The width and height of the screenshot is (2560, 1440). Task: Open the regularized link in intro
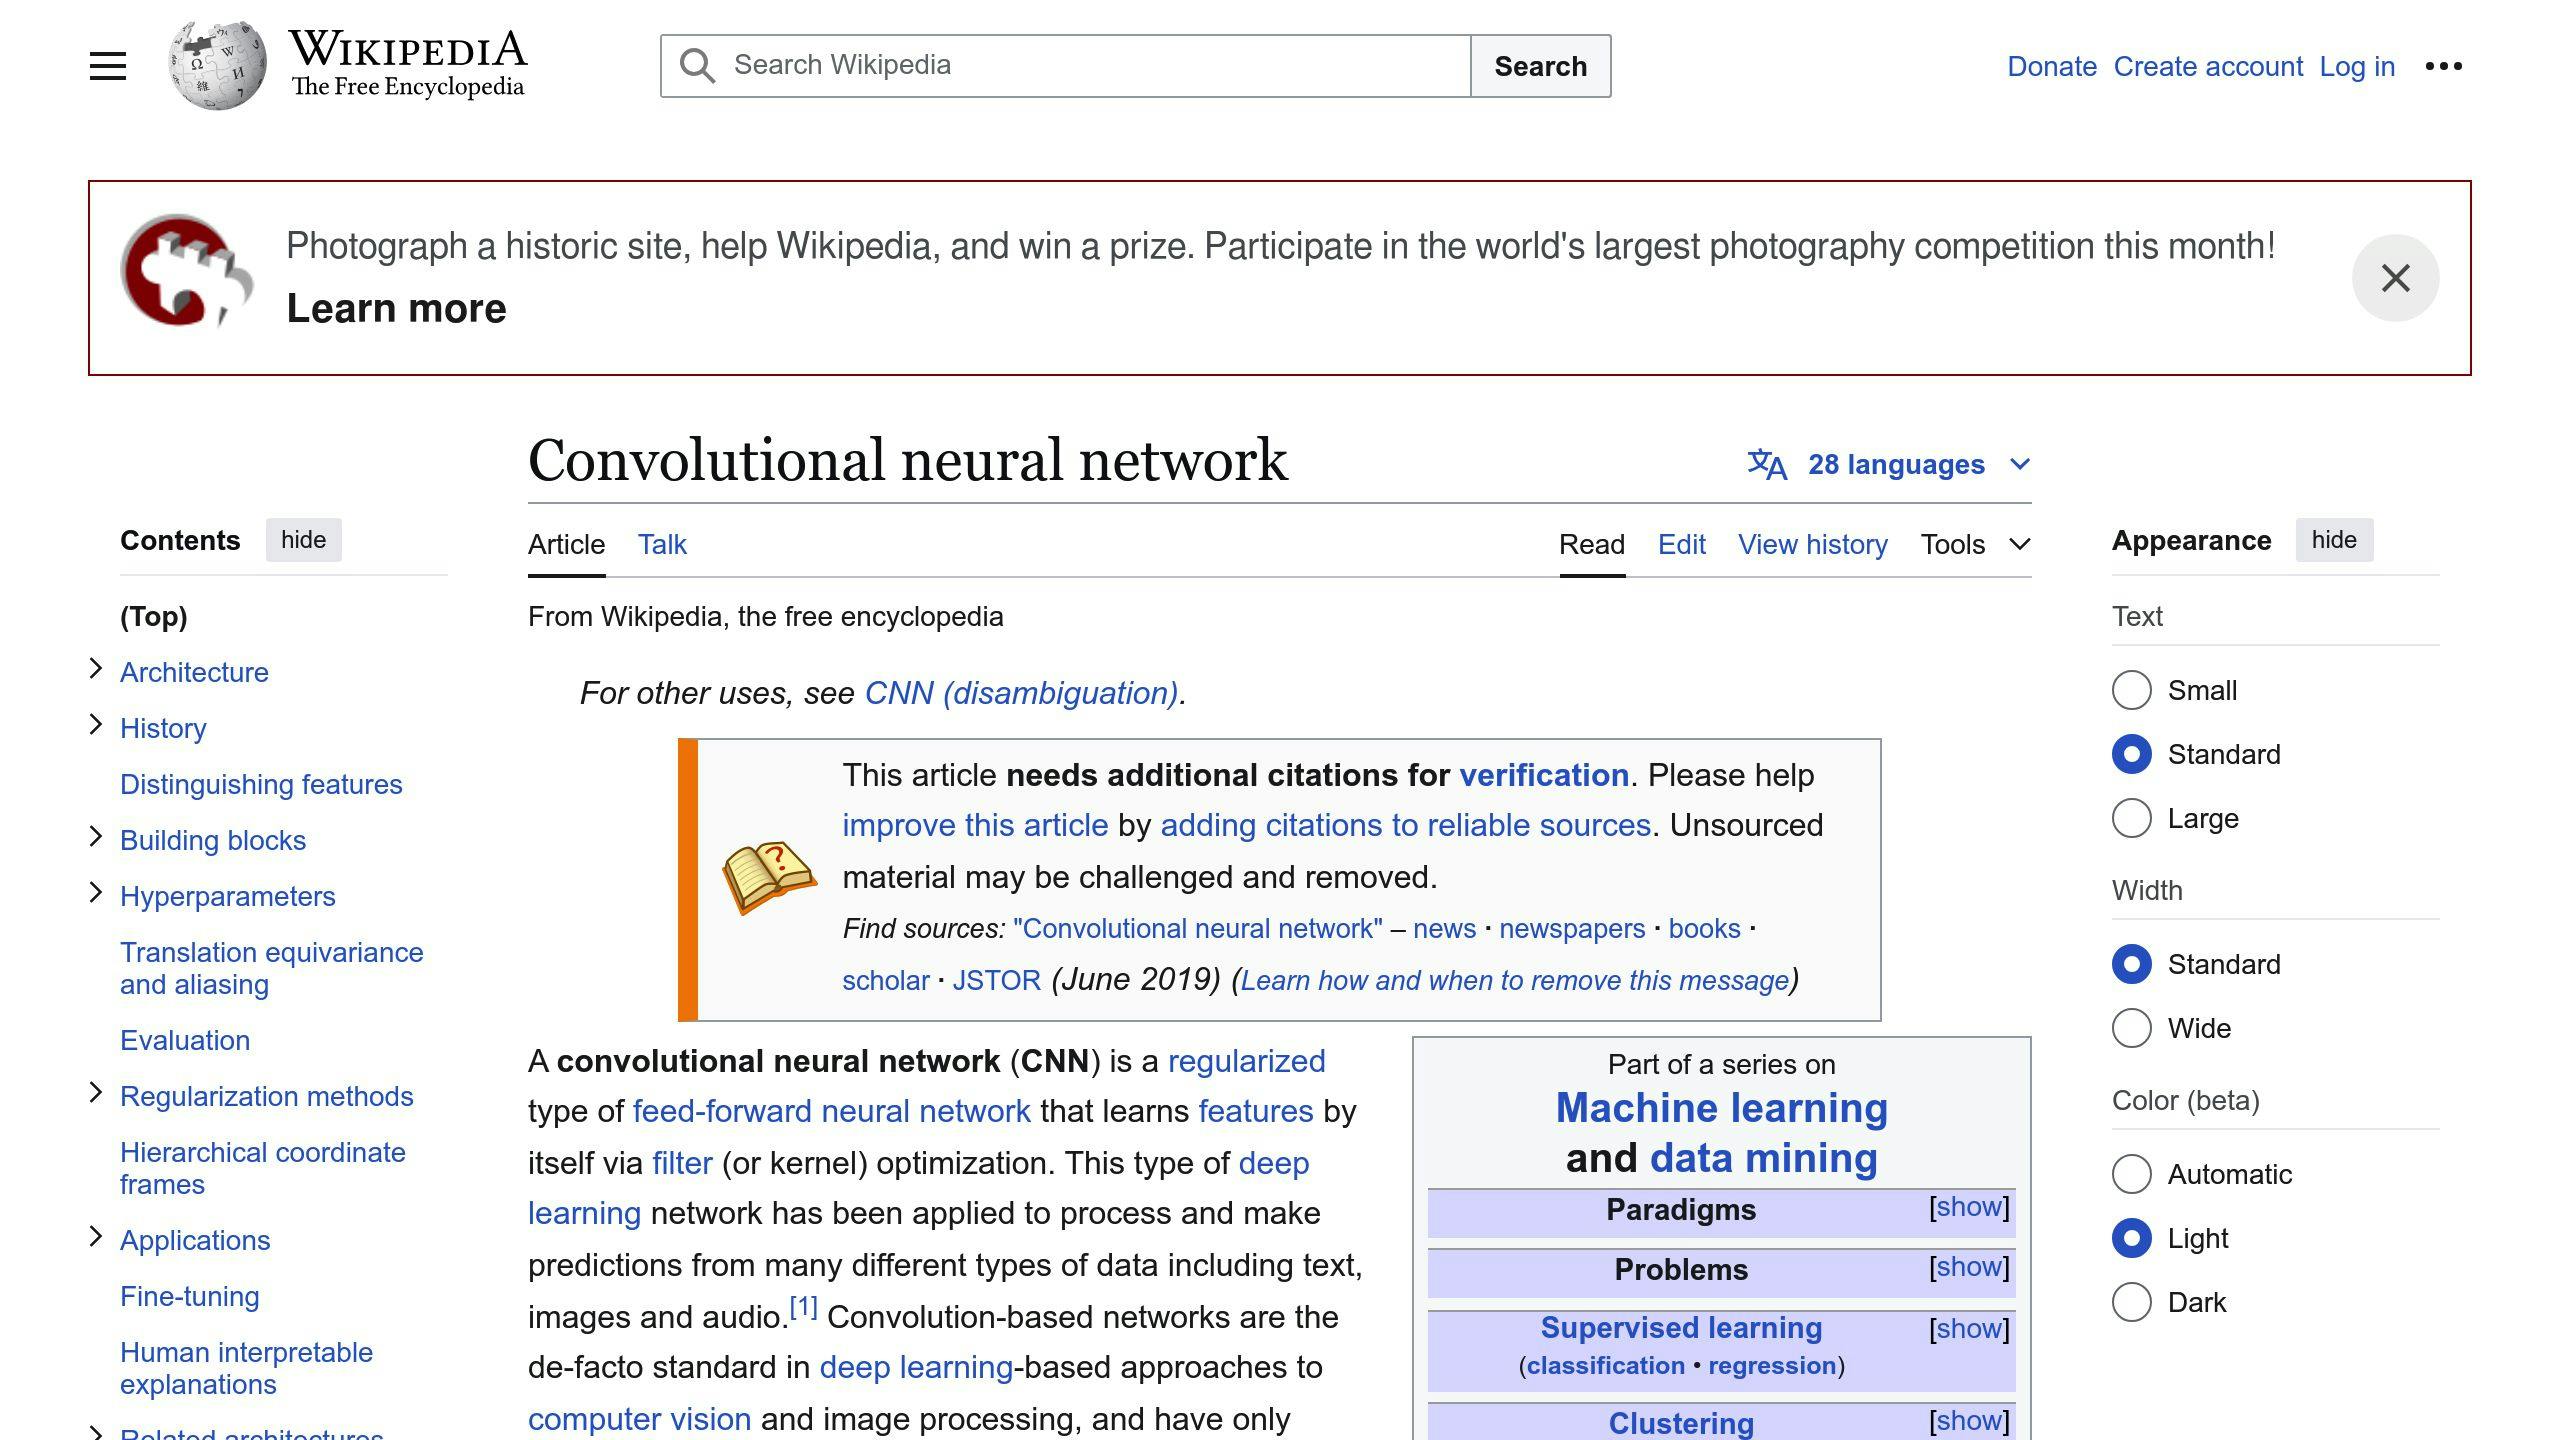pos(1246,1061)
